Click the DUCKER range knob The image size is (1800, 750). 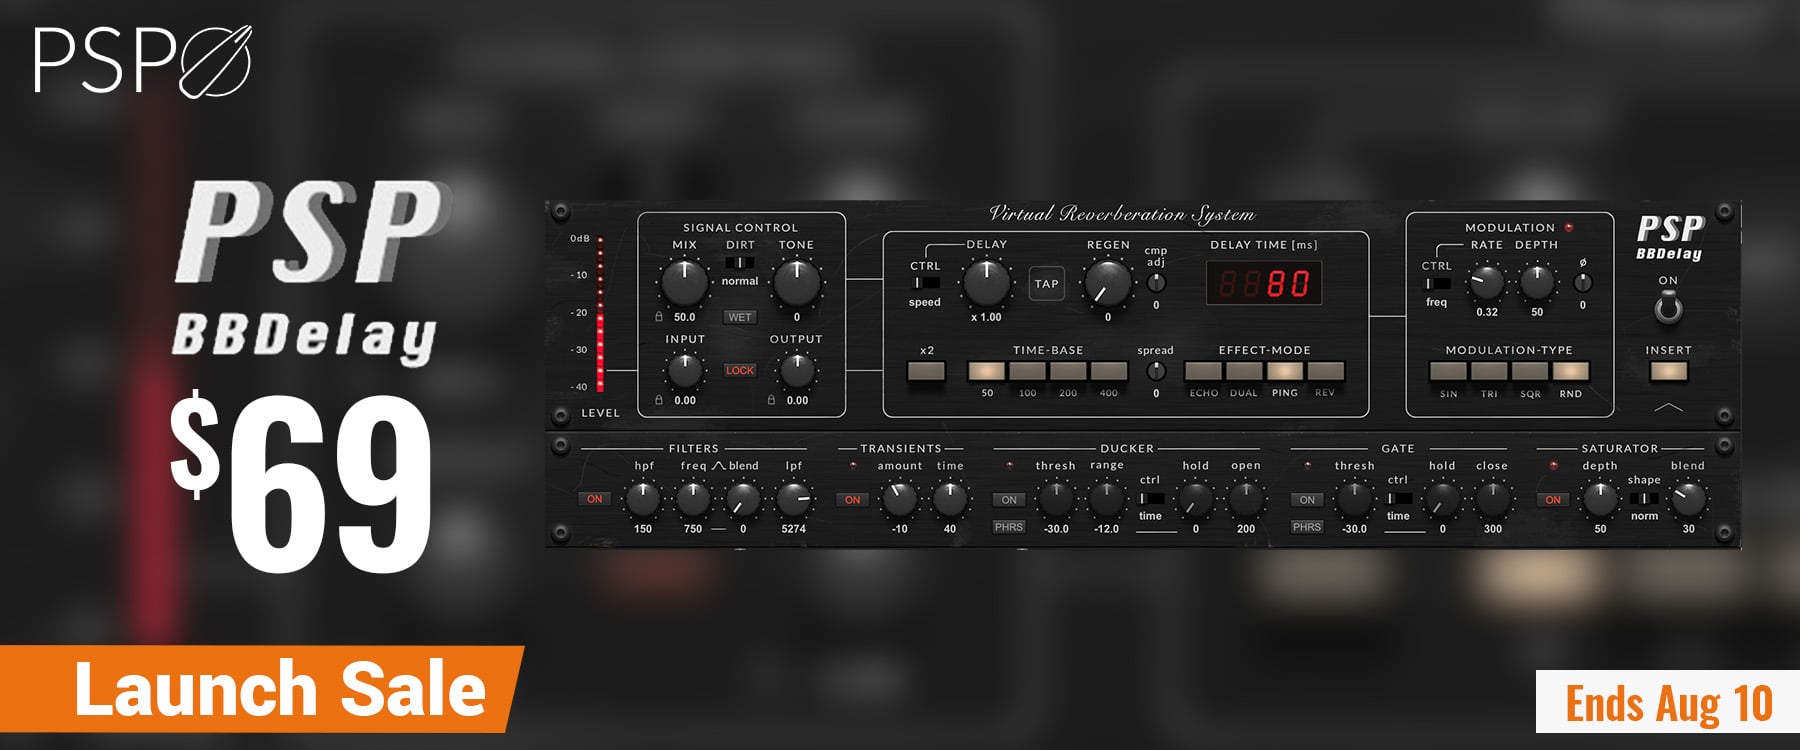1106,498
